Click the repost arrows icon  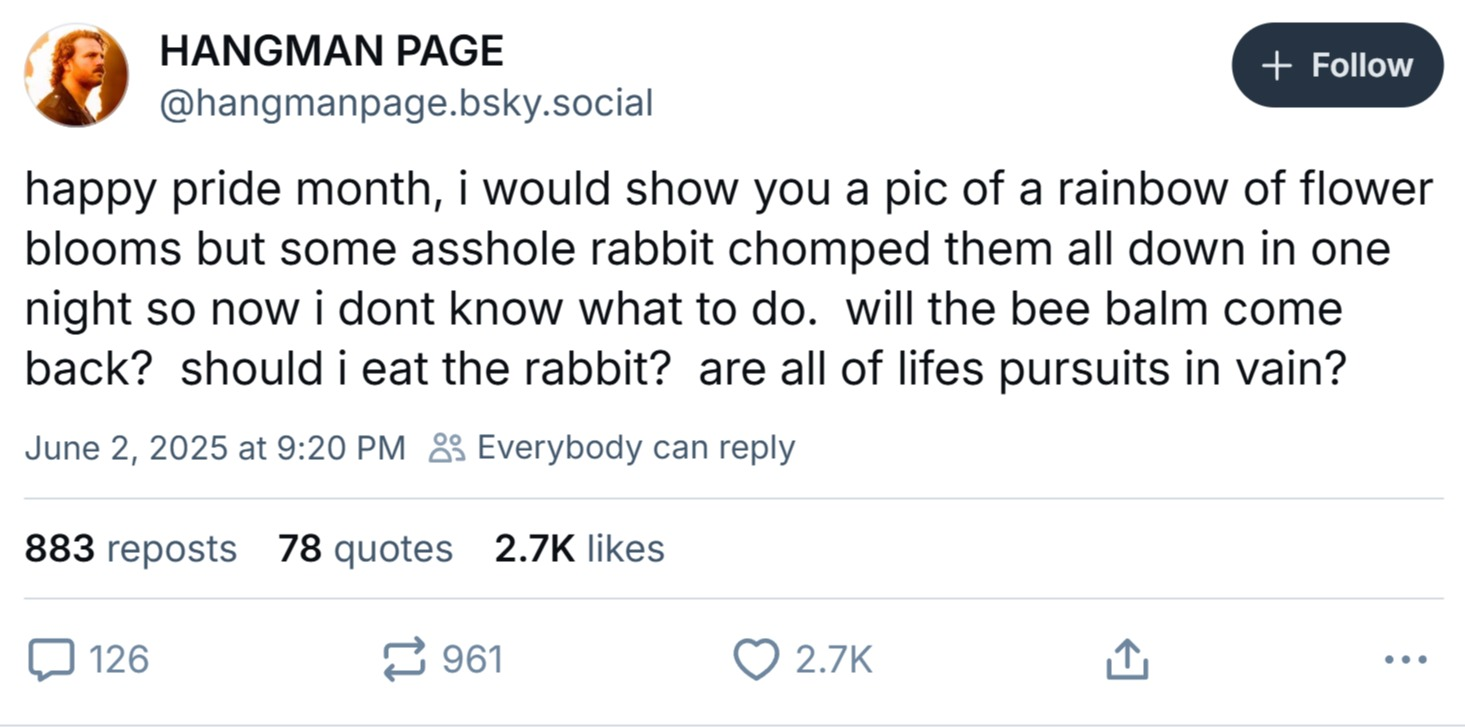point(405,660)
